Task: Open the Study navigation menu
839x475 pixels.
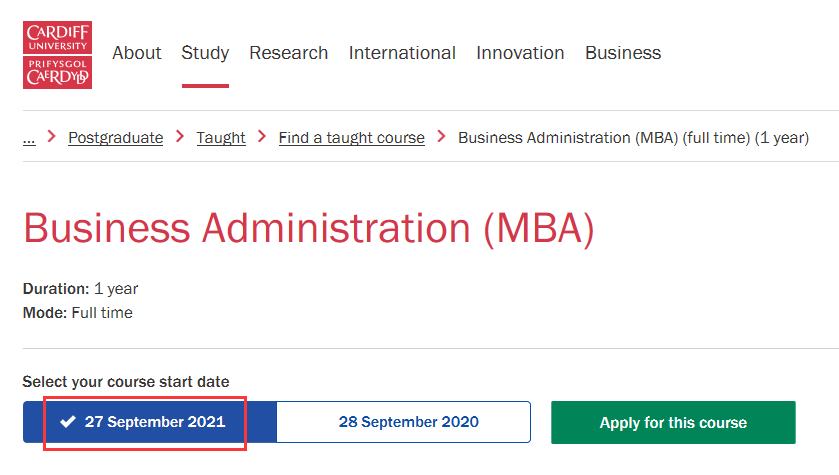Action: (x=205, y=53)
